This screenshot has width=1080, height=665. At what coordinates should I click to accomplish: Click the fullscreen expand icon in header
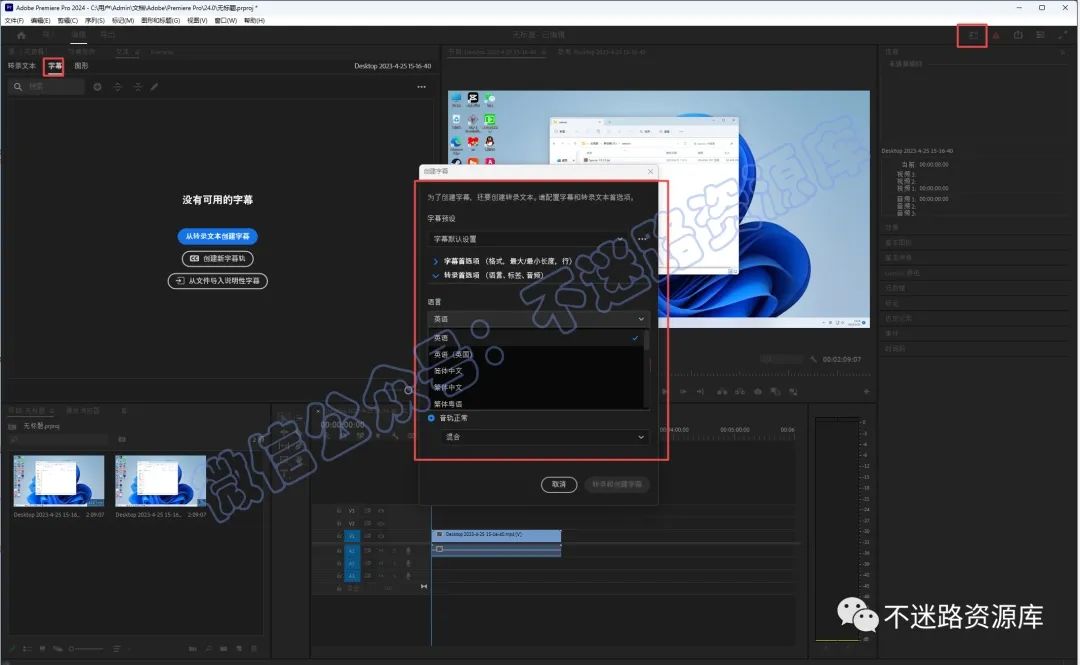[1063, 35]
